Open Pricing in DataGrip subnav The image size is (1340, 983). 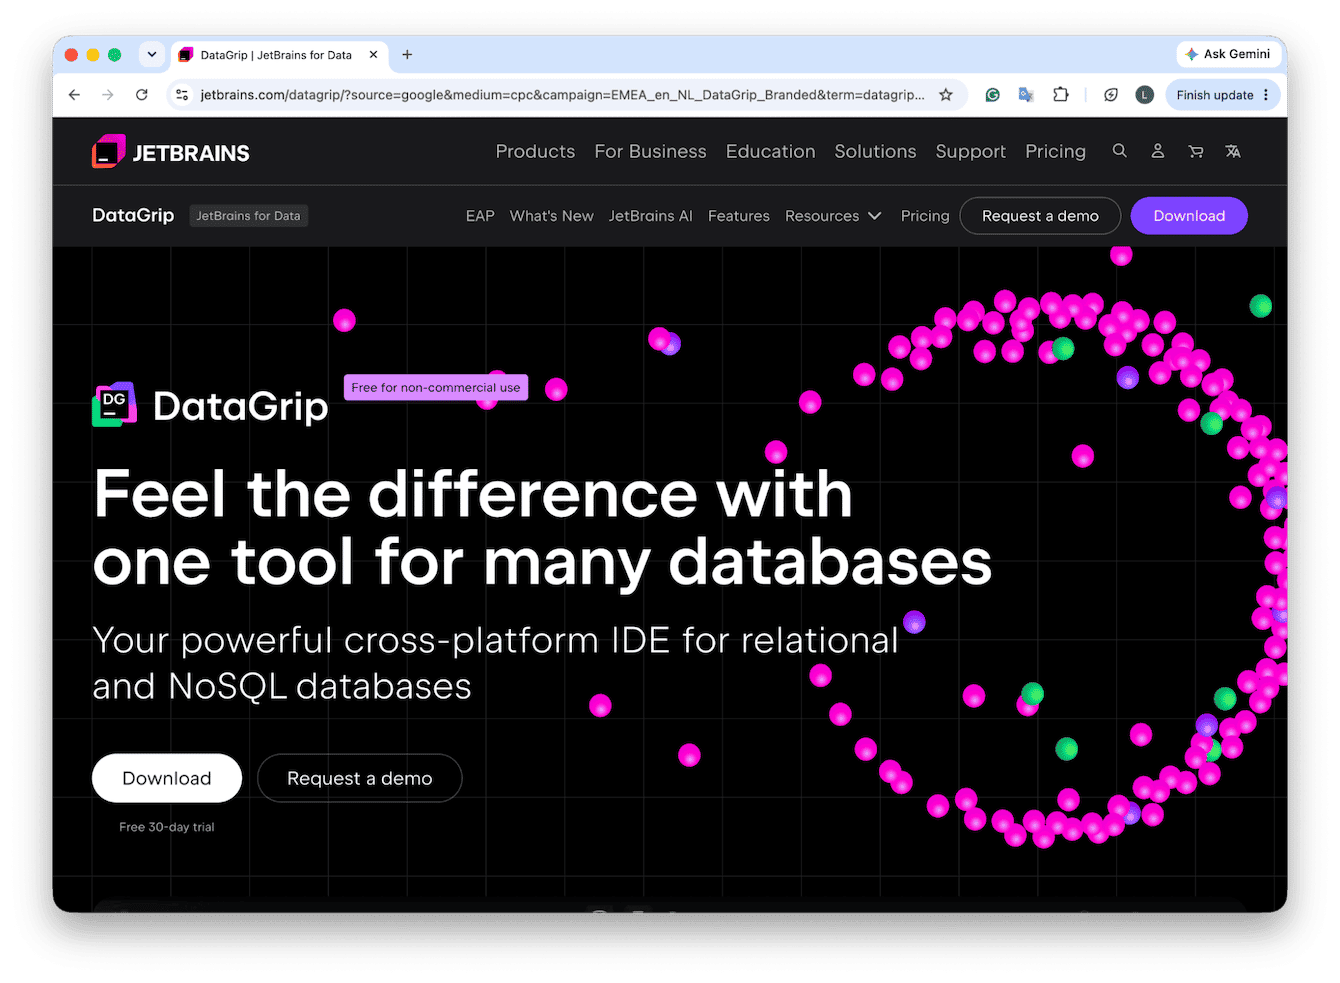pyautogui.click(x=925, y=216)
